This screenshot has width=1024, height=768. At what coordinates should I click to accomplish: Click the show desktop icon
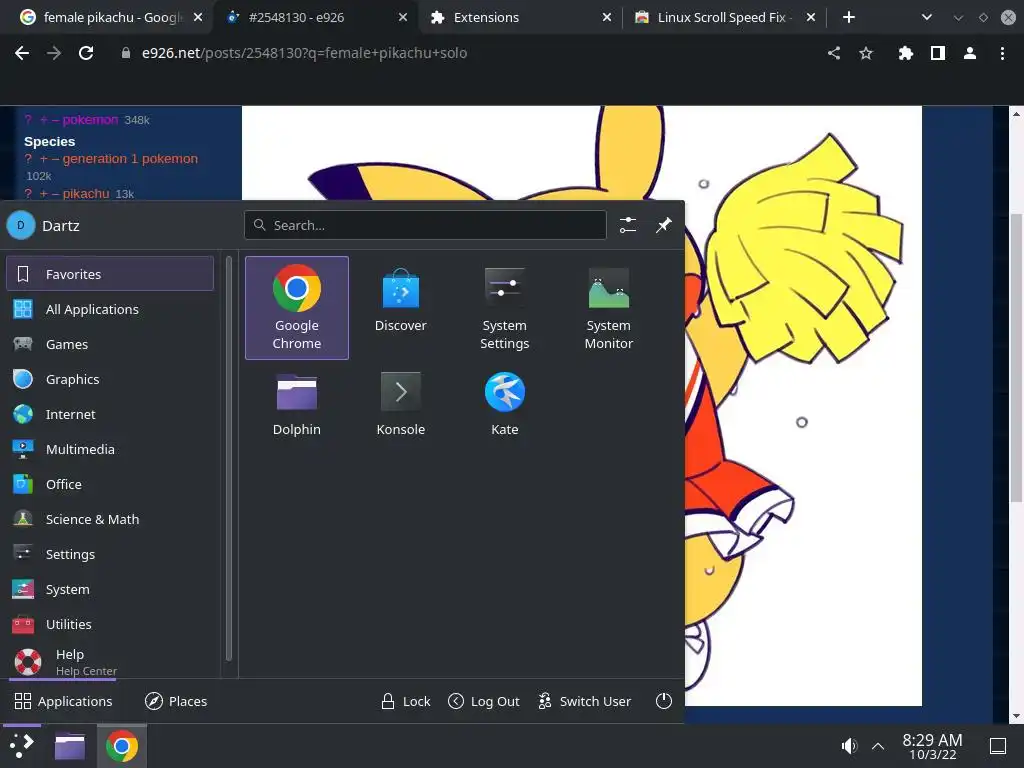998,746
